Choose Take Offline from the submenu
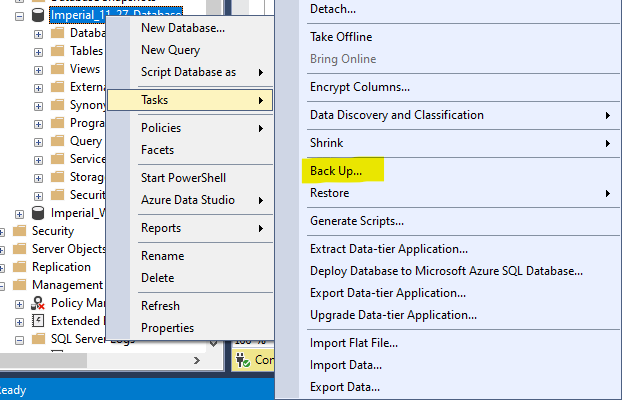The height and width of the screenshot is (400, 622). [341, 37]
